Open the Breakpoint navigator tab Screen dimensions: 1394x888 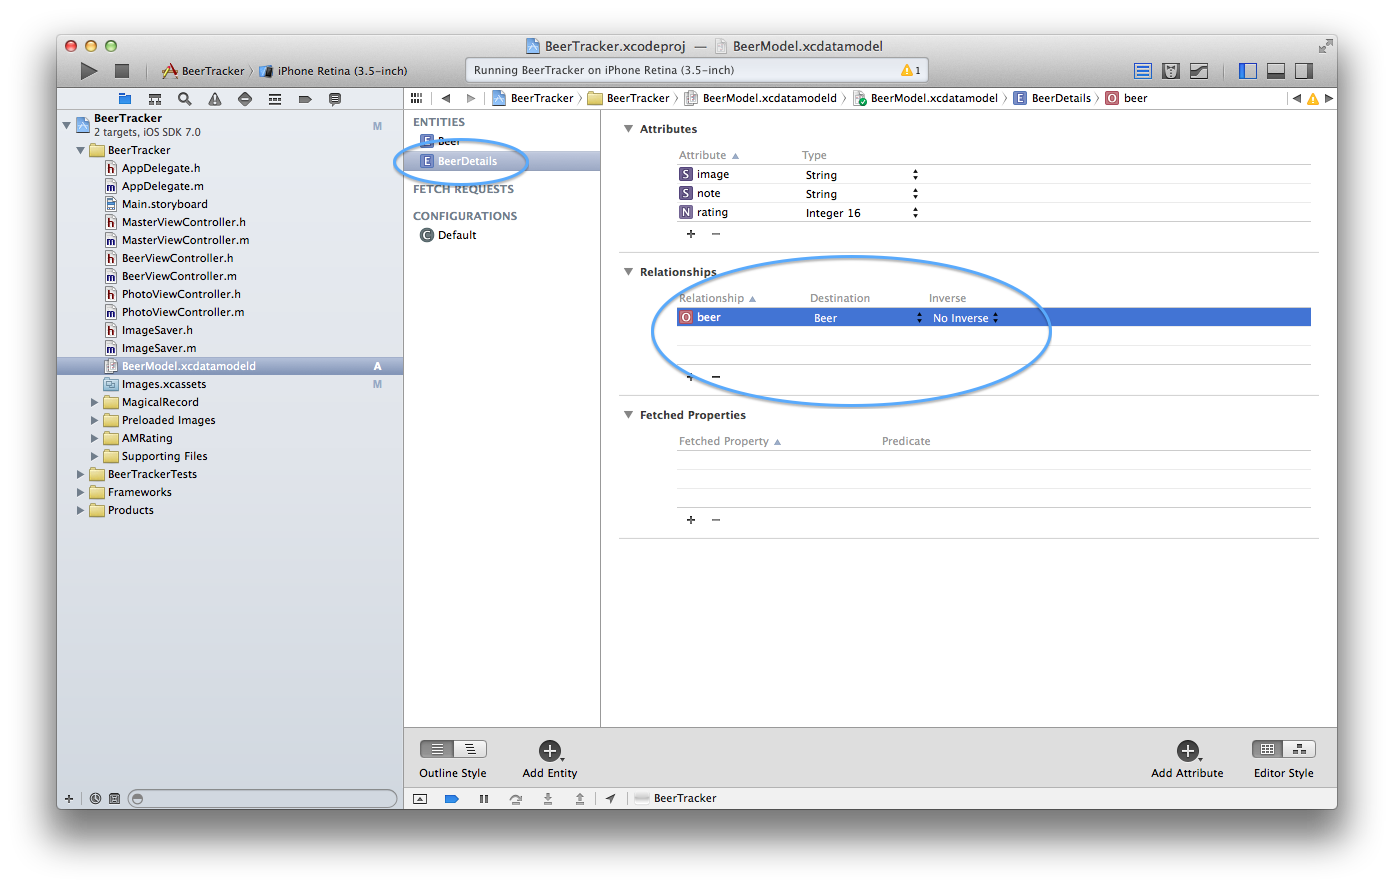click(x=305, y=99)
